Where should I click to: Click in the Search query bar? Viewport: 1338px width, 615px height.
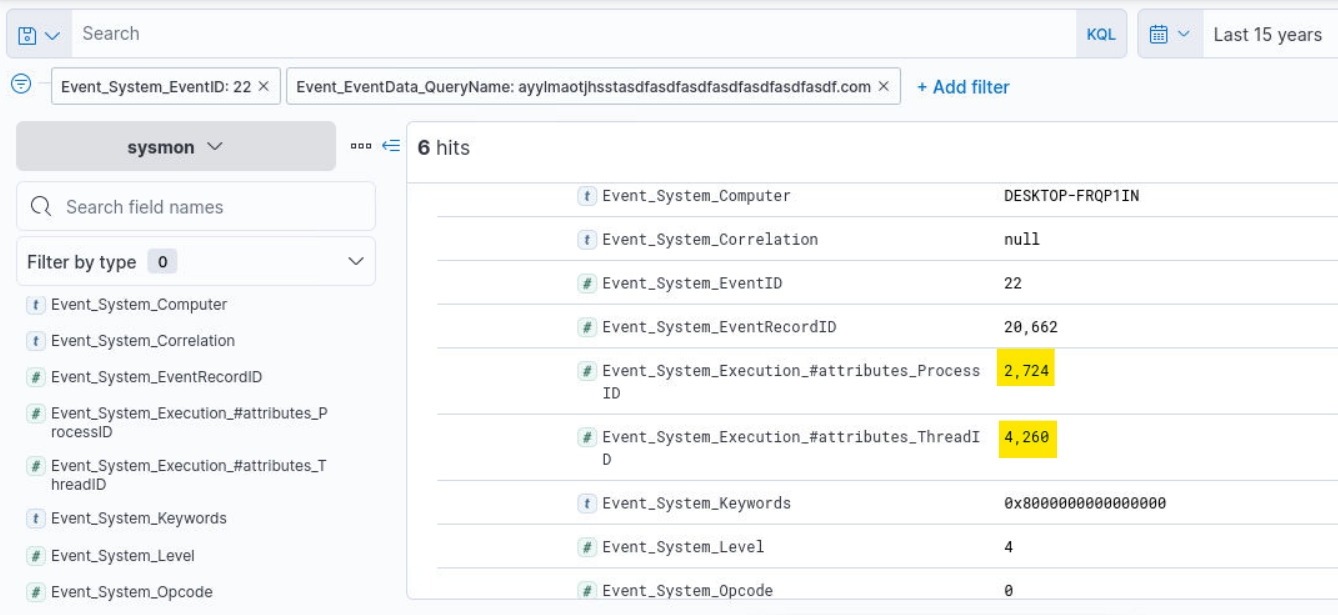[x=570, y=34]
